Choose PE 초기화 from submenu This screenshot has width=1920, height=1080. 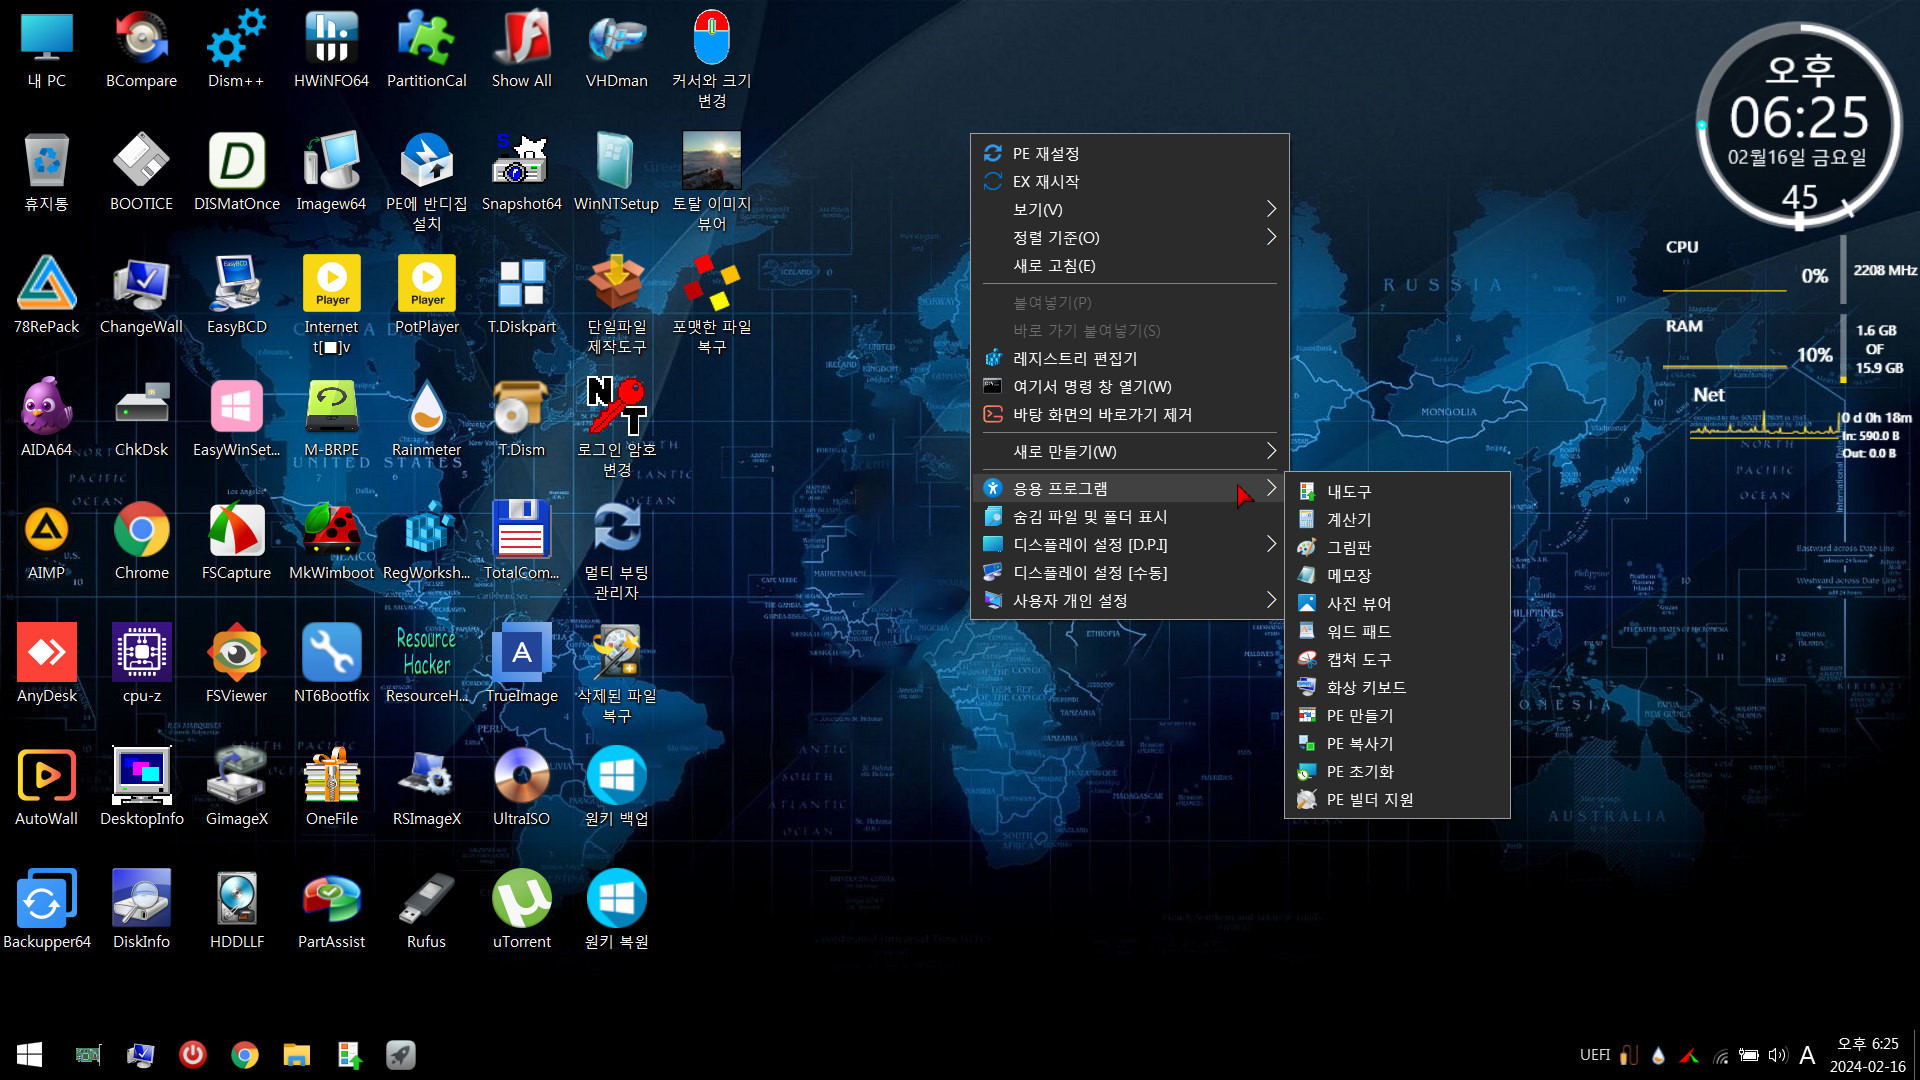[1397, 772]
